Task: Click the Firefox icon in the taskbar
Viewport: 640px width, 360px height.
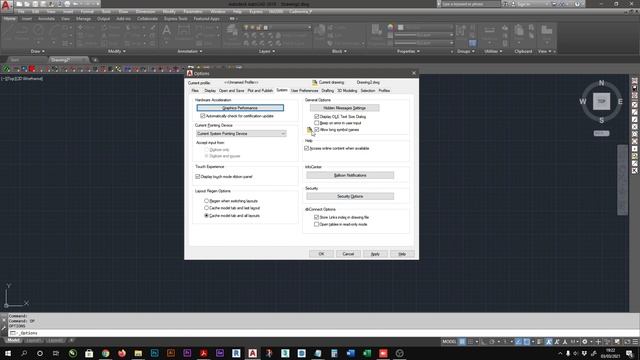Action: 122,353
